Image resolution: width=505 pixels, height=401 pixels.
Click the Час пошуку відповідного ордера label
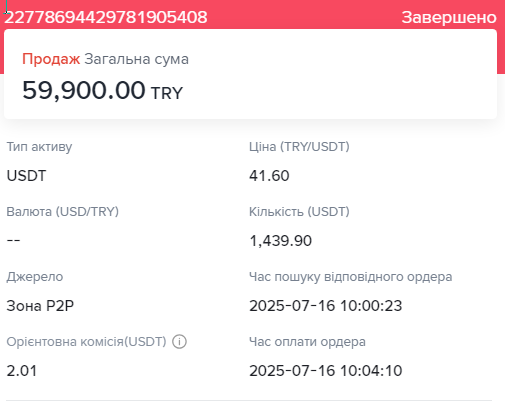tap(351, 277)
